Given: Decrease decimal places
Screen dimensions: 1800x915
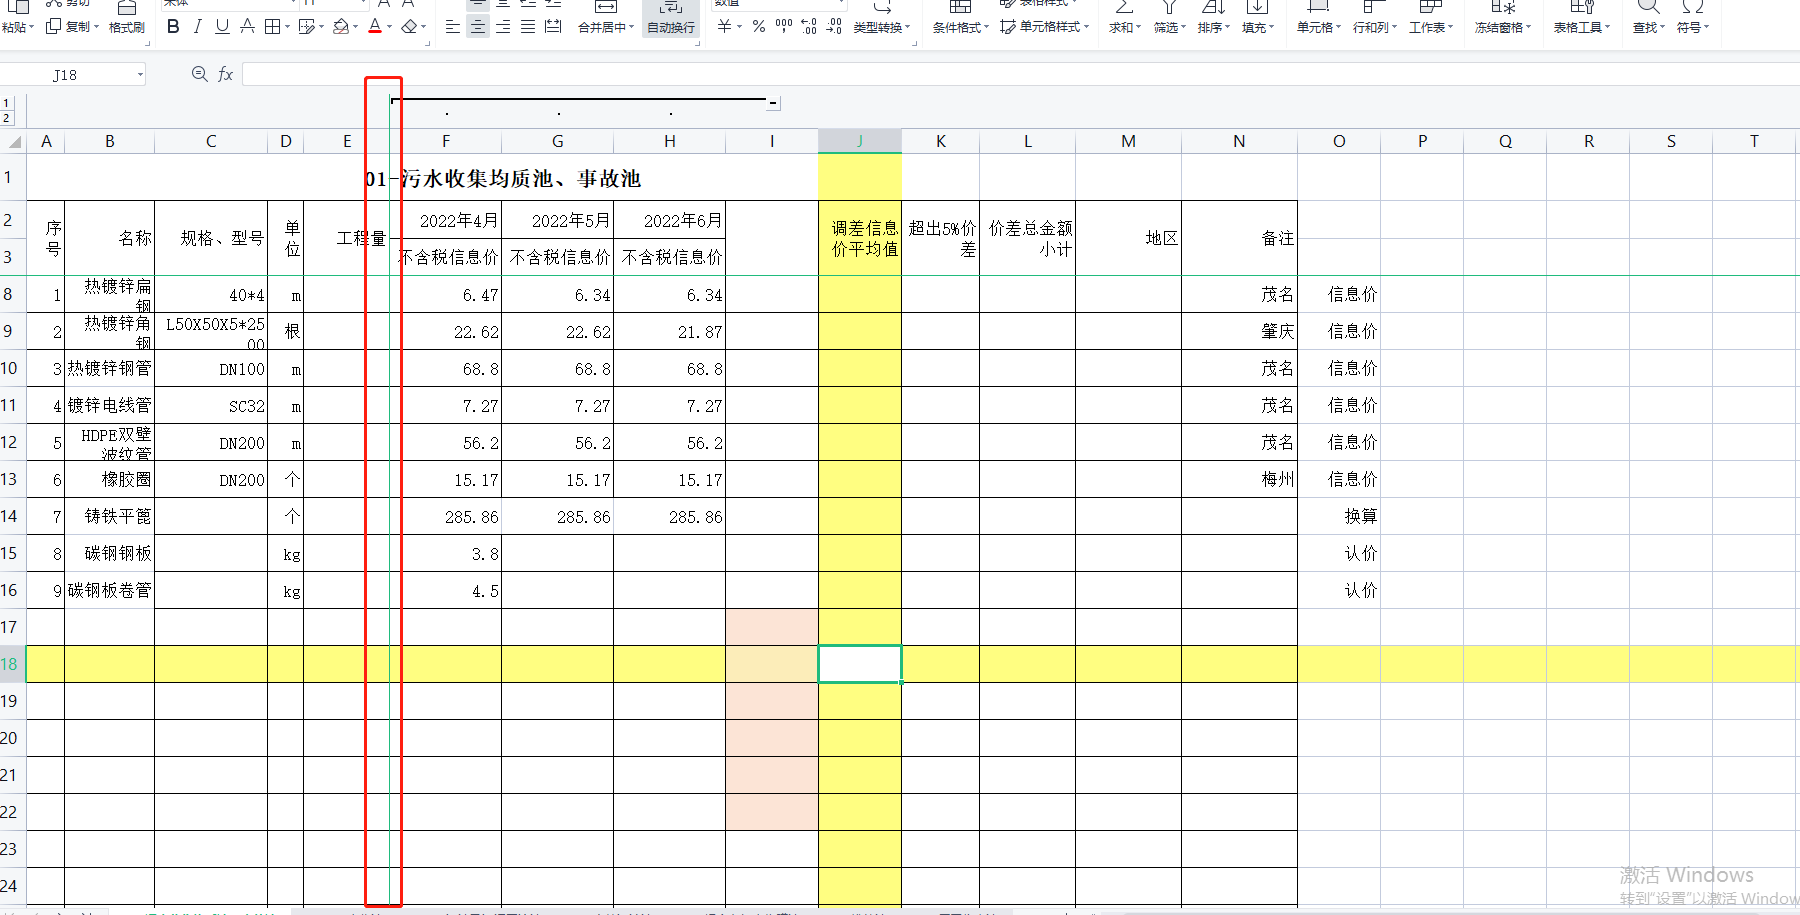Looking at the screenshot, I should 834,27.
